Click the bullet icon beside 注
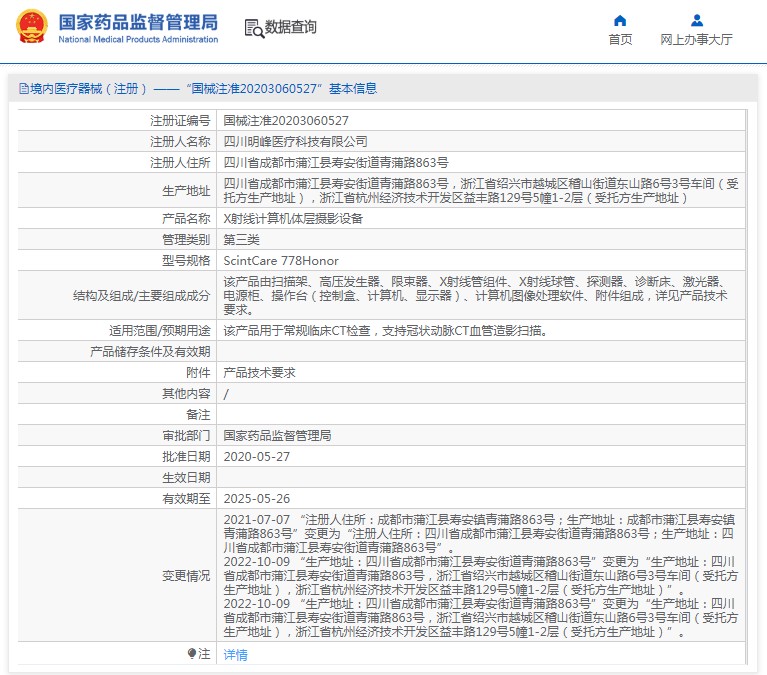This screenshot has height=675, width=767. coord(192,653)
